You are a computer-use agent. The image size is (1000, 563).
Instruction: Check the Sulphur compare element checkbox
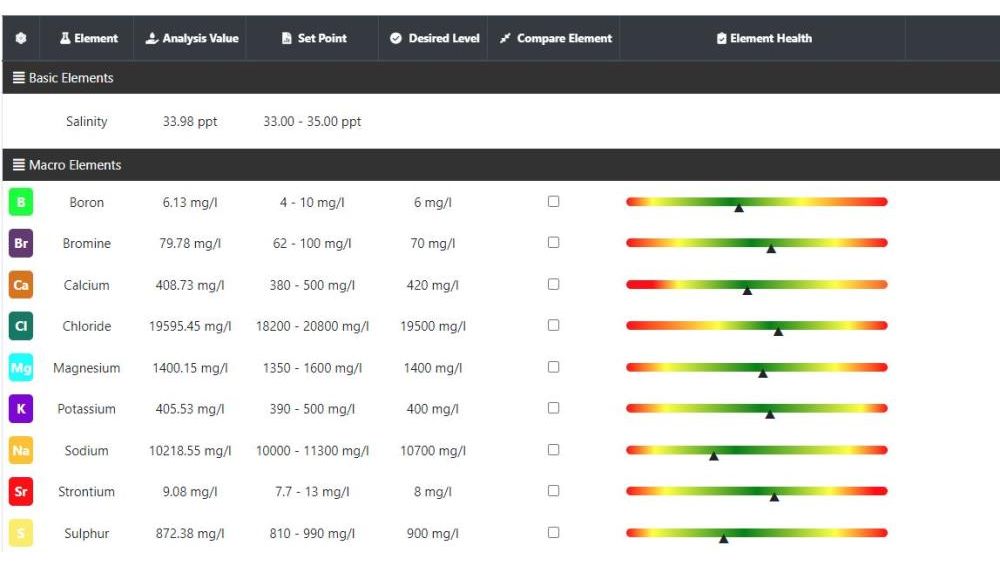pyautogui.click(x=554, y=533)
